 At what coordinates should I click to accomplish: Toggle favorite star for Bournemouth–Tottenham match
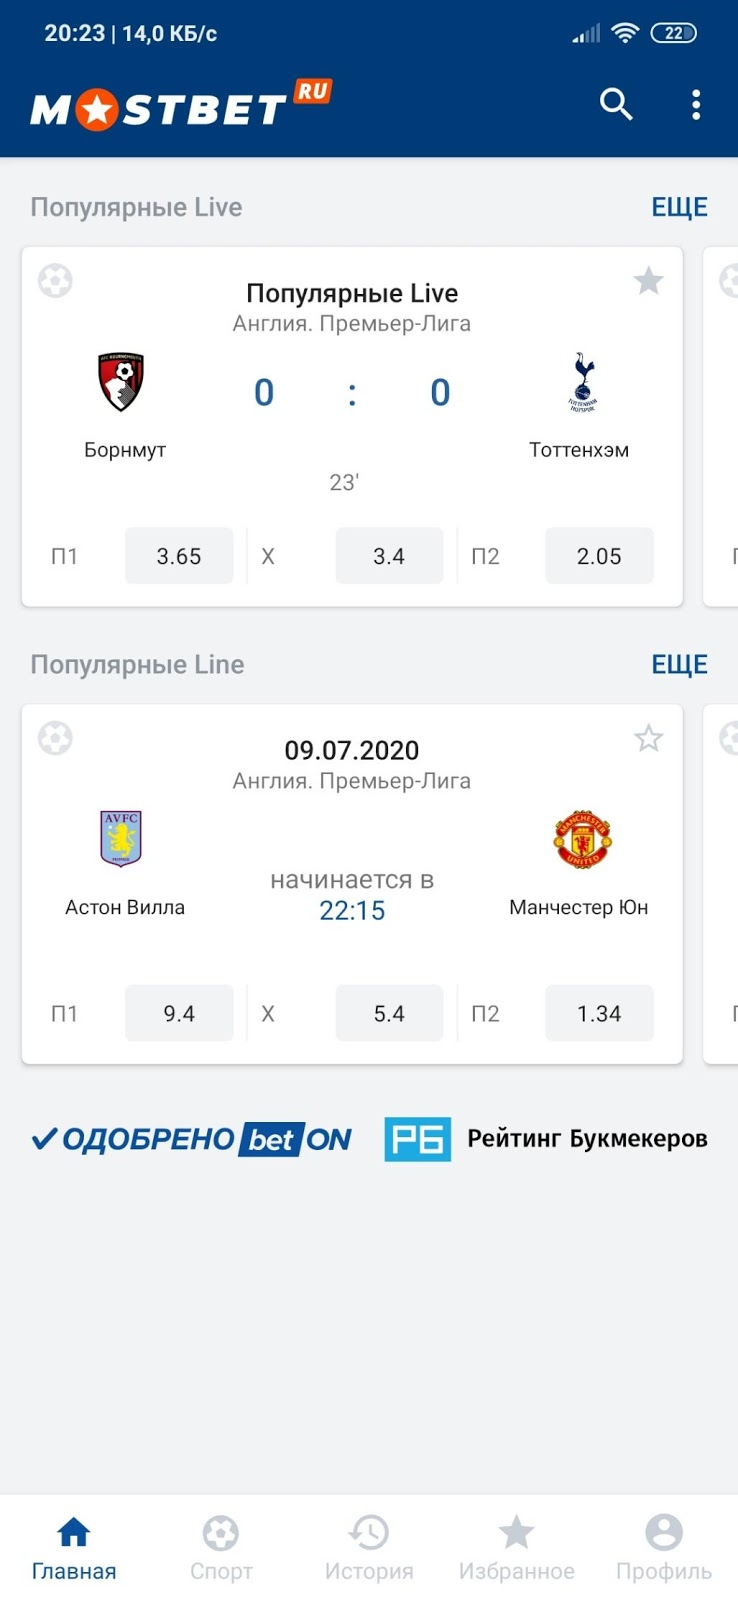(649, 281)
